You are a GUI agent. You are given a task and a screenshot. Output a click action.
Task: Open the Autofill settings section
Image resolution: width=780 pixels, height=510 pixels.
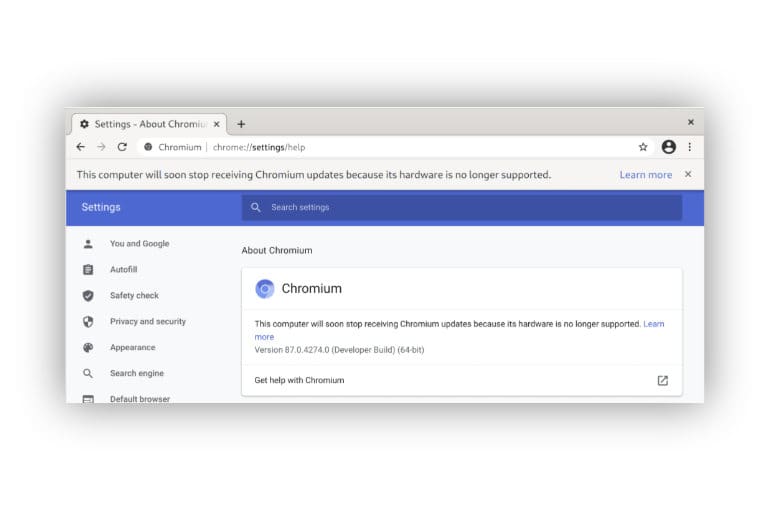point(123,269)
